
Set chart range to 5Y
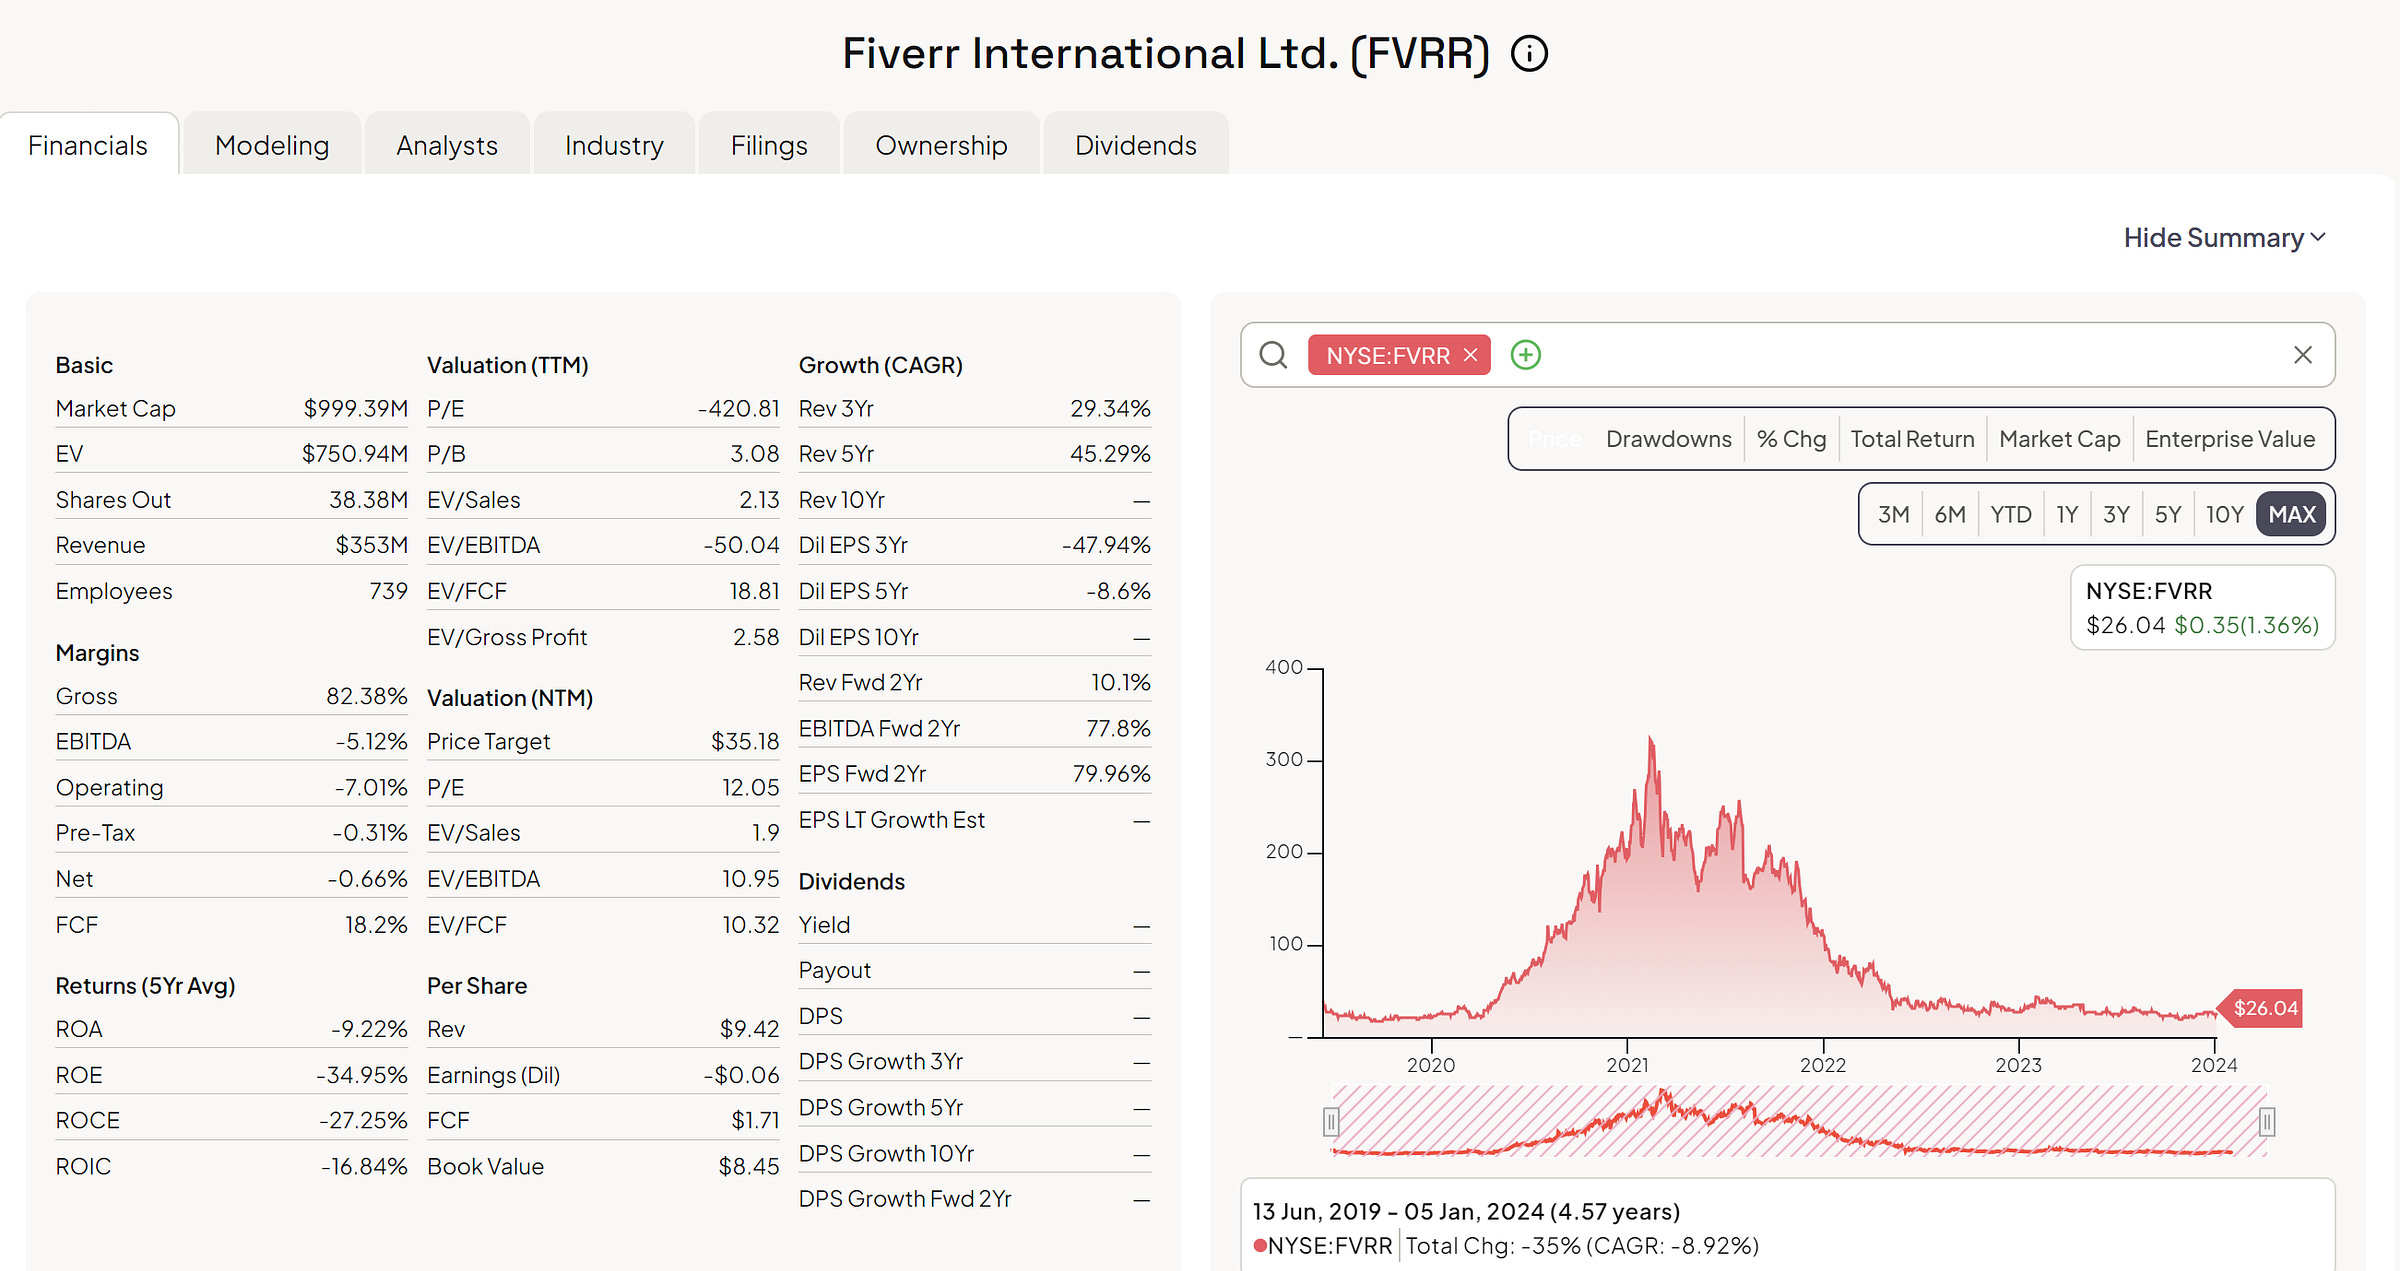2168,514
